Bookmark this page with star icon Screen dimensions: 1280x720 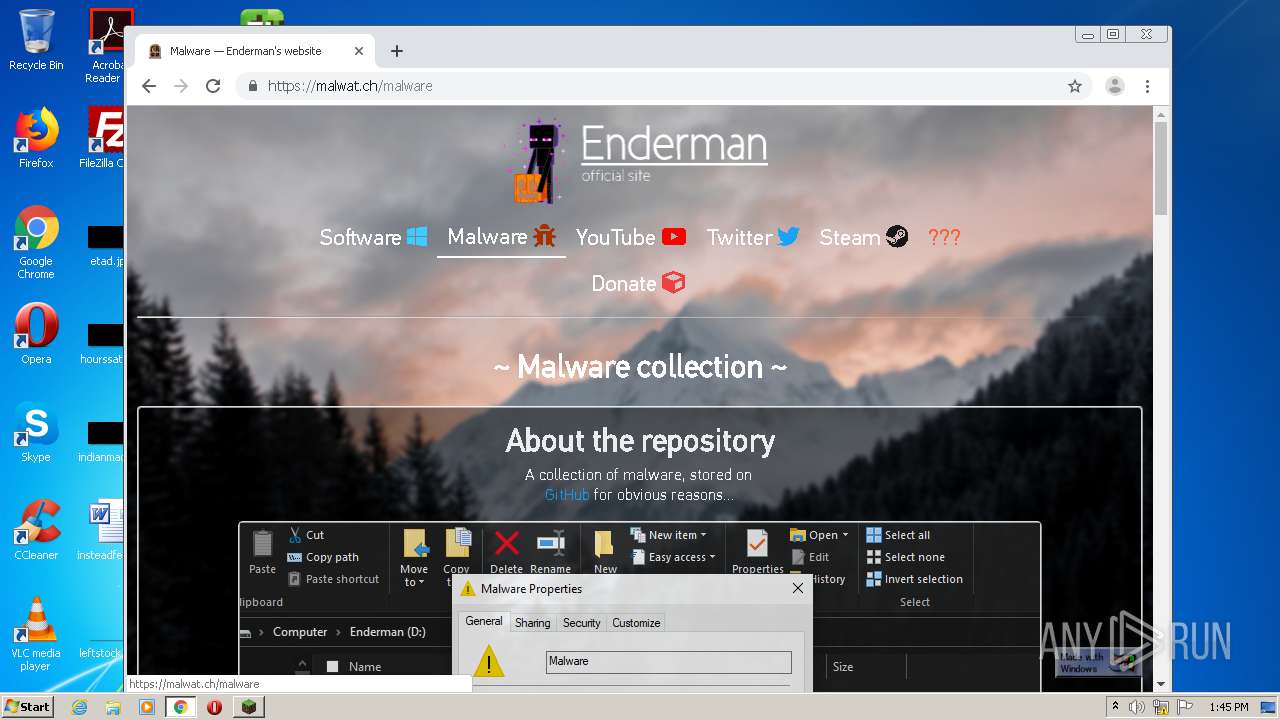(x=1075, y=86)
